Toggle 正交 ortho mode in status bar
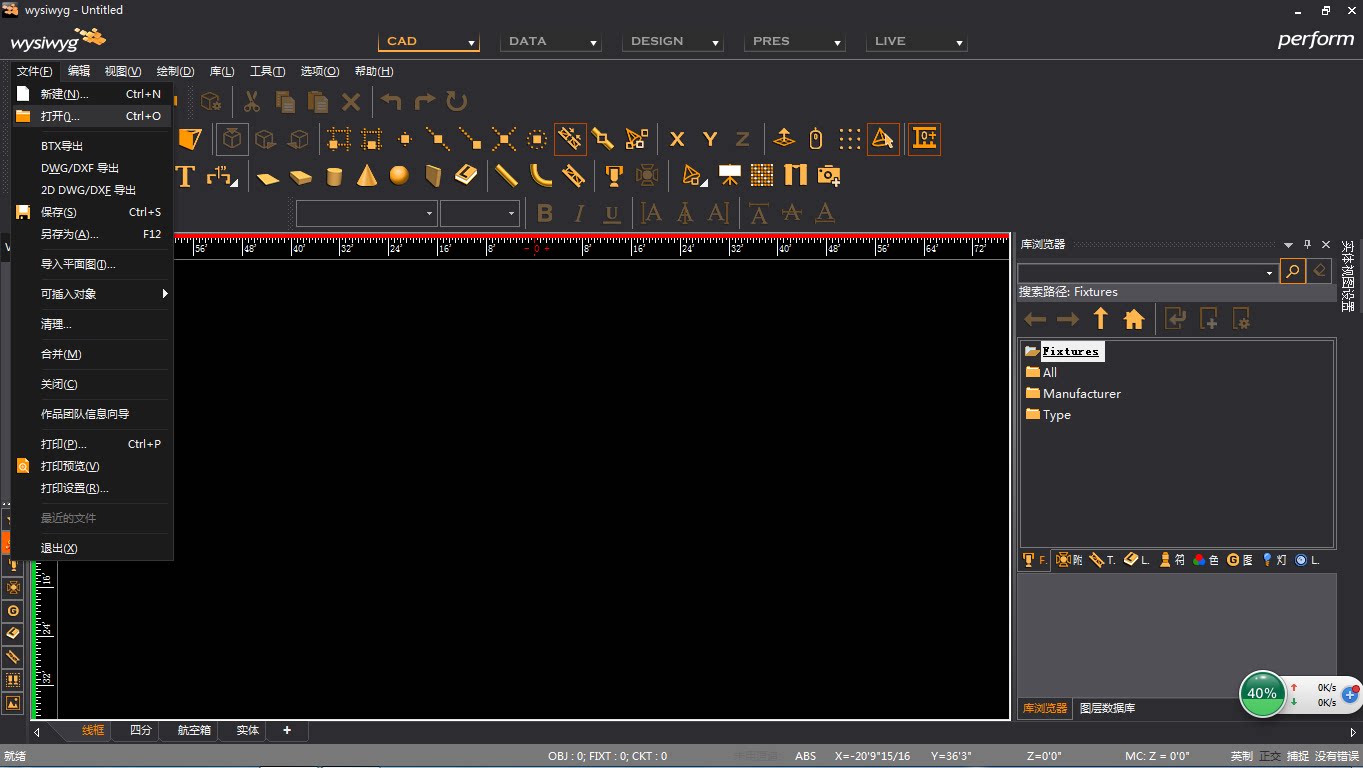This screenshot has width=1363, height=768. click(1269, 756)
